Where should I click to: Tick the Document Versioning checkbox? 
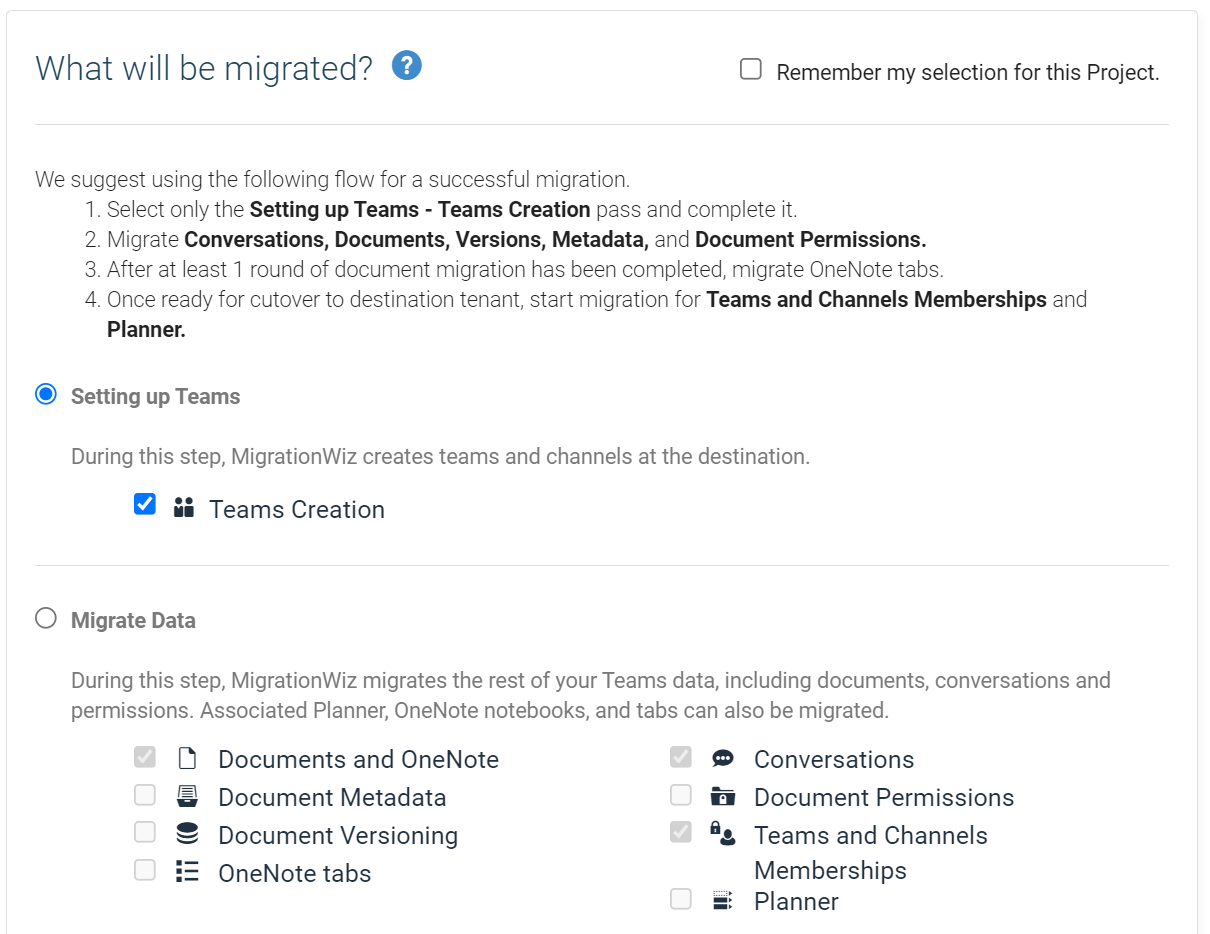(145, 832)
